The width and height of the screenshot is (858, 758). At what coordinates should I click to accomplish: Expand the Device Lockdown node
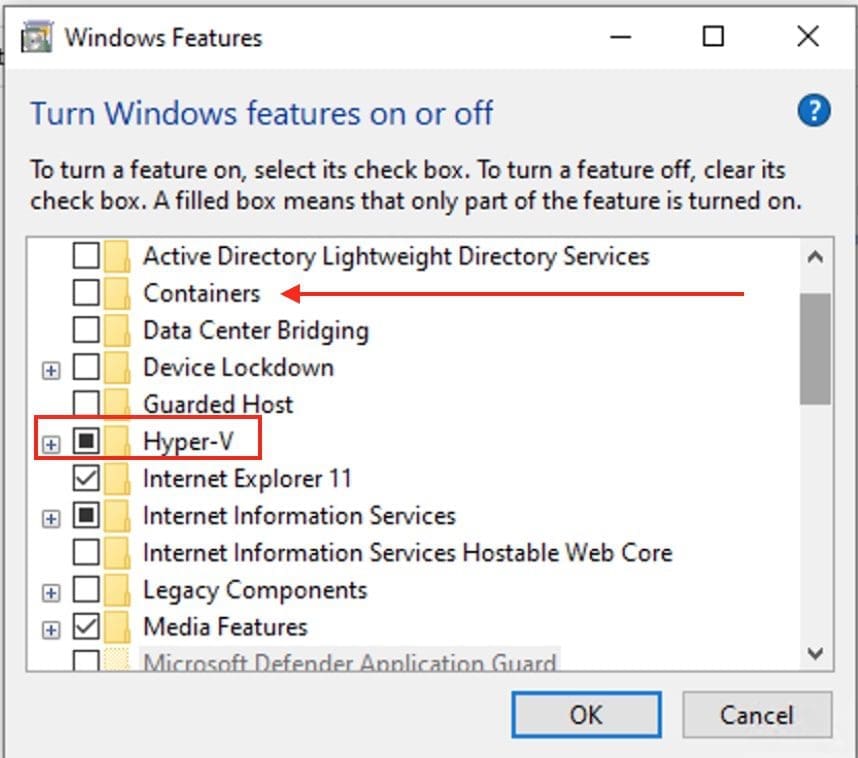point(51,369)
